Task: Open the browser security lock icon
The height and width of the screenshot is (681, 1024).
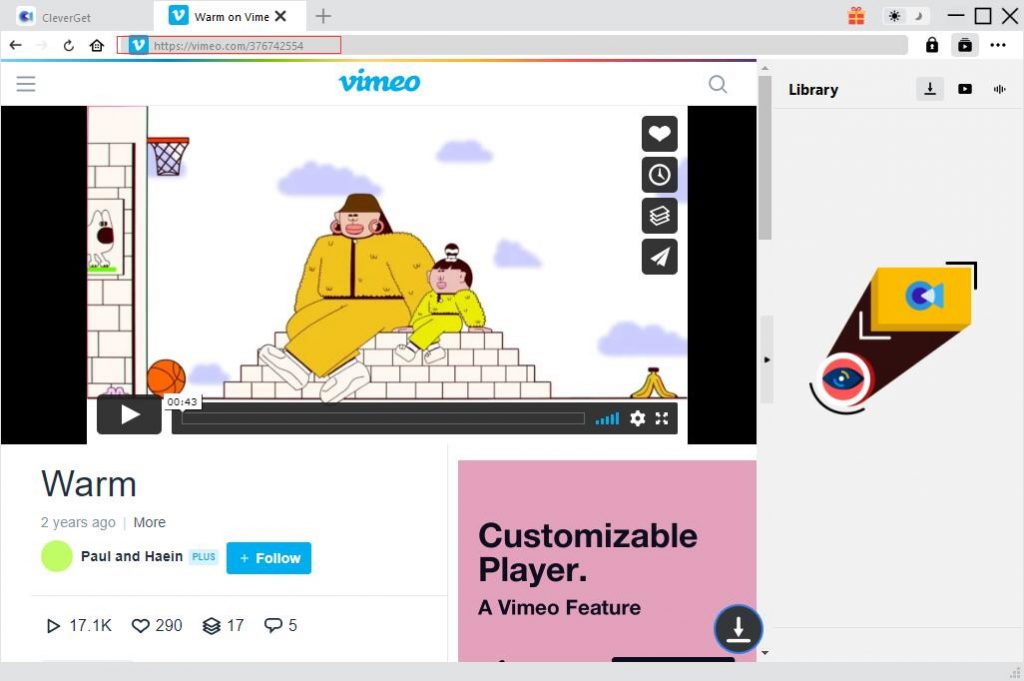Action: [x=932, y=45]
